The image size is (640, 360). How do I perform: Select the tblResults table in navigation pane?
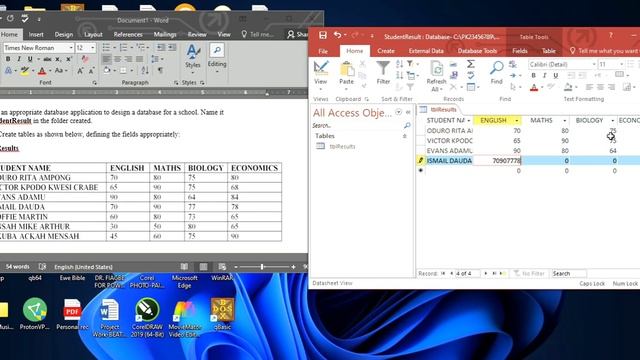click(342, 146)
